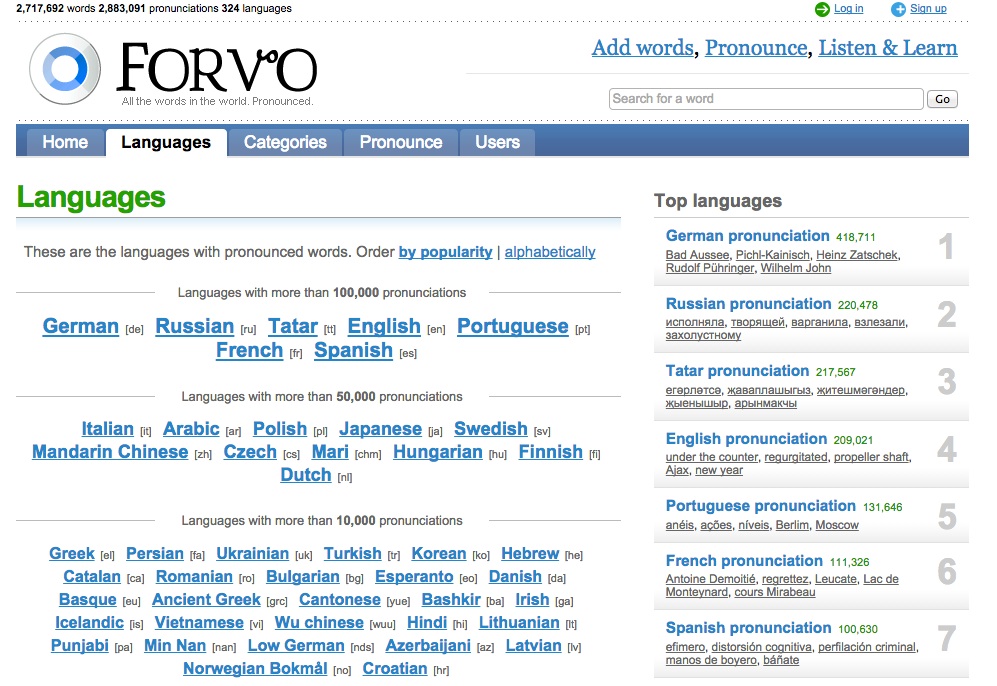Open the Pronounce tab
Screen dimensions: 997x686
click(x=400, y=142)
